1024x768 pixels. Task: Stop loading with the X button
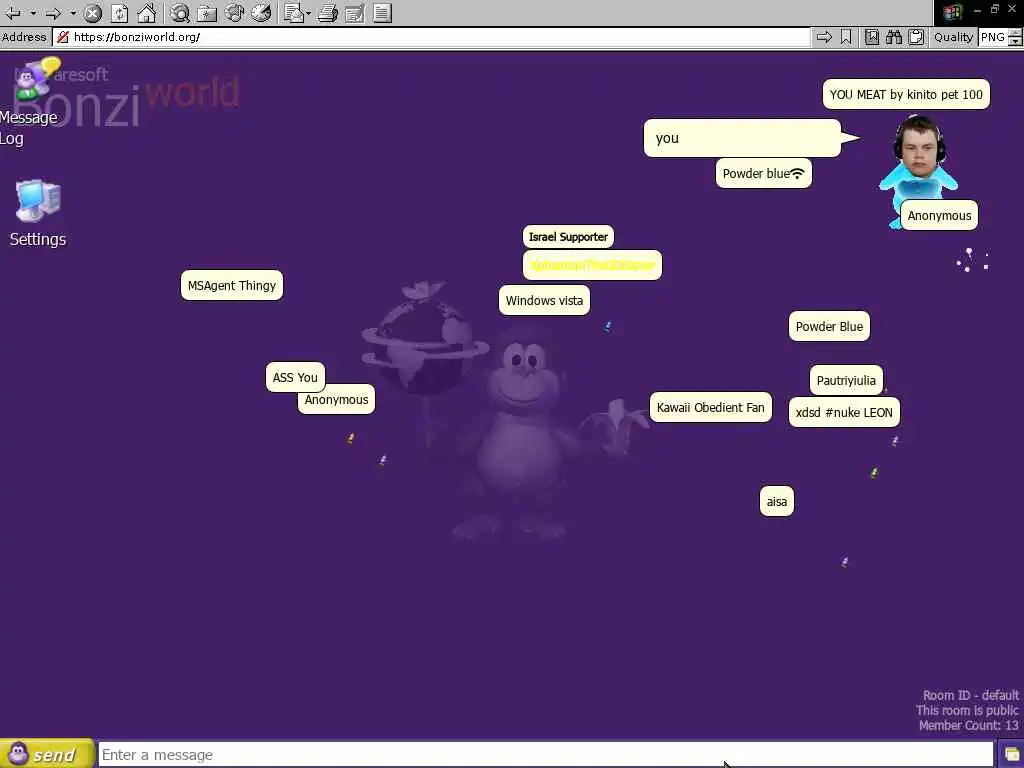(x=93, y=12)
